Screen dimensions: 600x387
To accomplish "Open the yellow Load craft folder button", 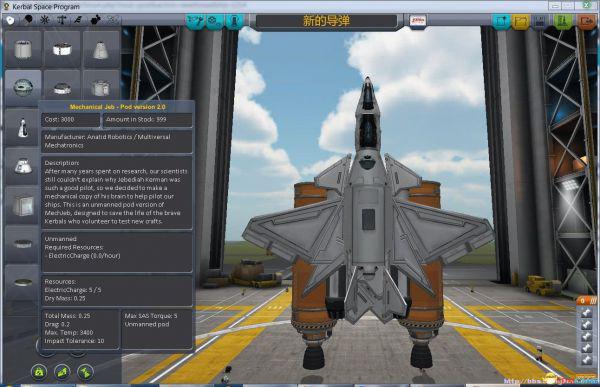I will click(x=520, y=21).
